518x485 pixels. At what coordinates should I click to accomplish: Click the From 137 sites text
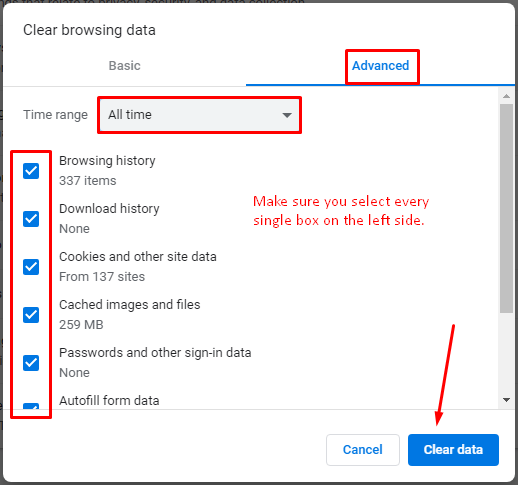[102, 277]
